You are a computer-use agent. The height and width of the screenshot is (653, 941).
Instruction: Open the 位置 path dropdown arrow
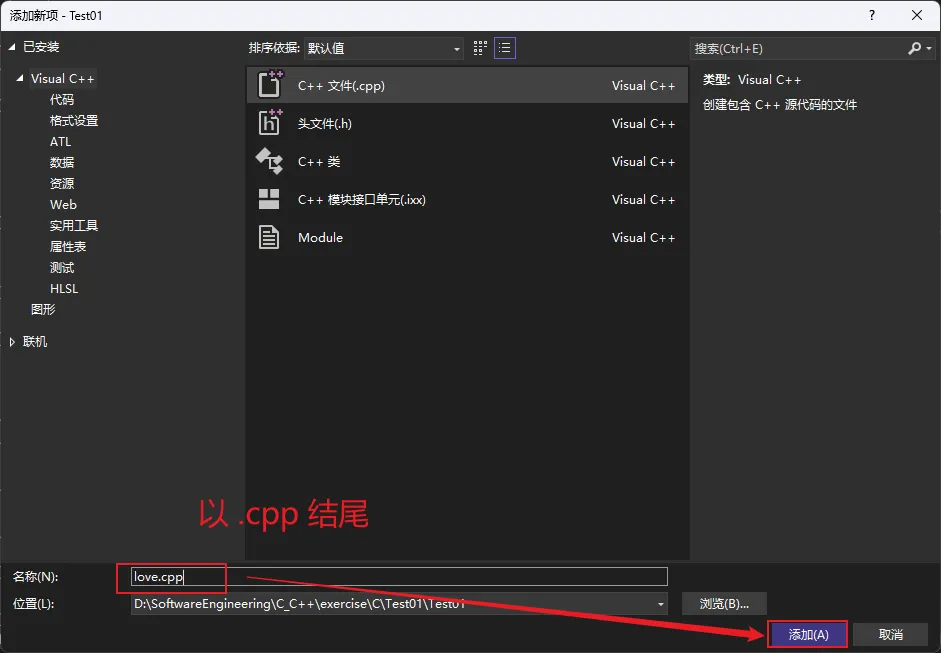point(660,604)
